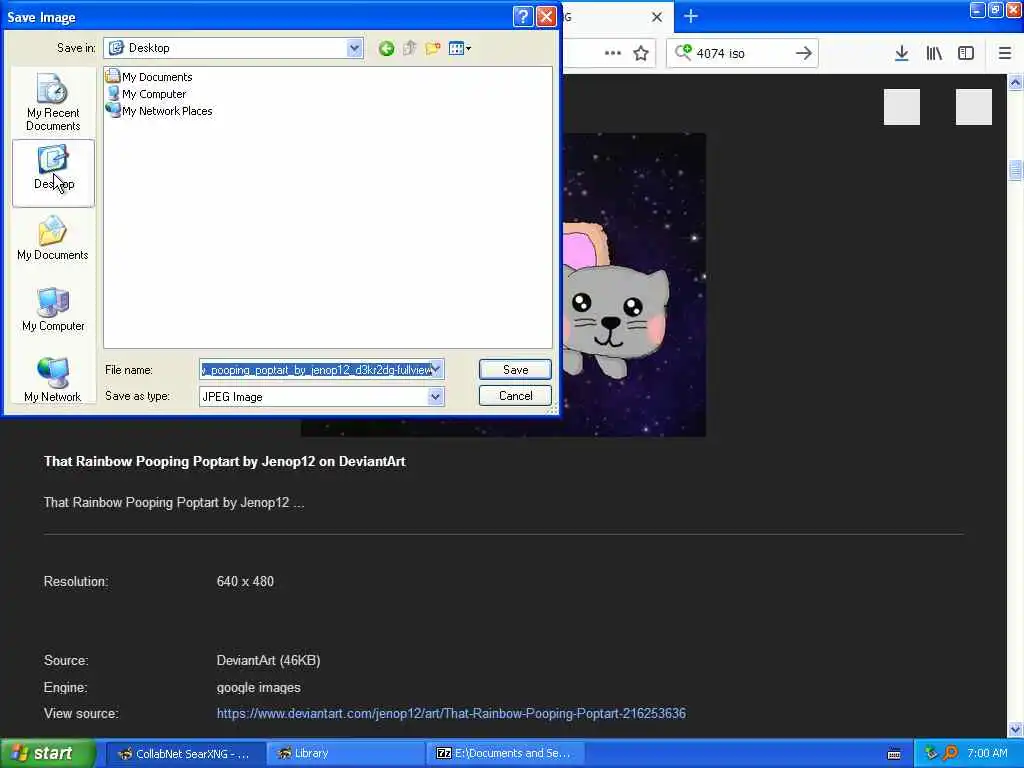Screen dimensions: 1024x768
Task: Select My Computer in the places bar
Action: pos(53,310)
